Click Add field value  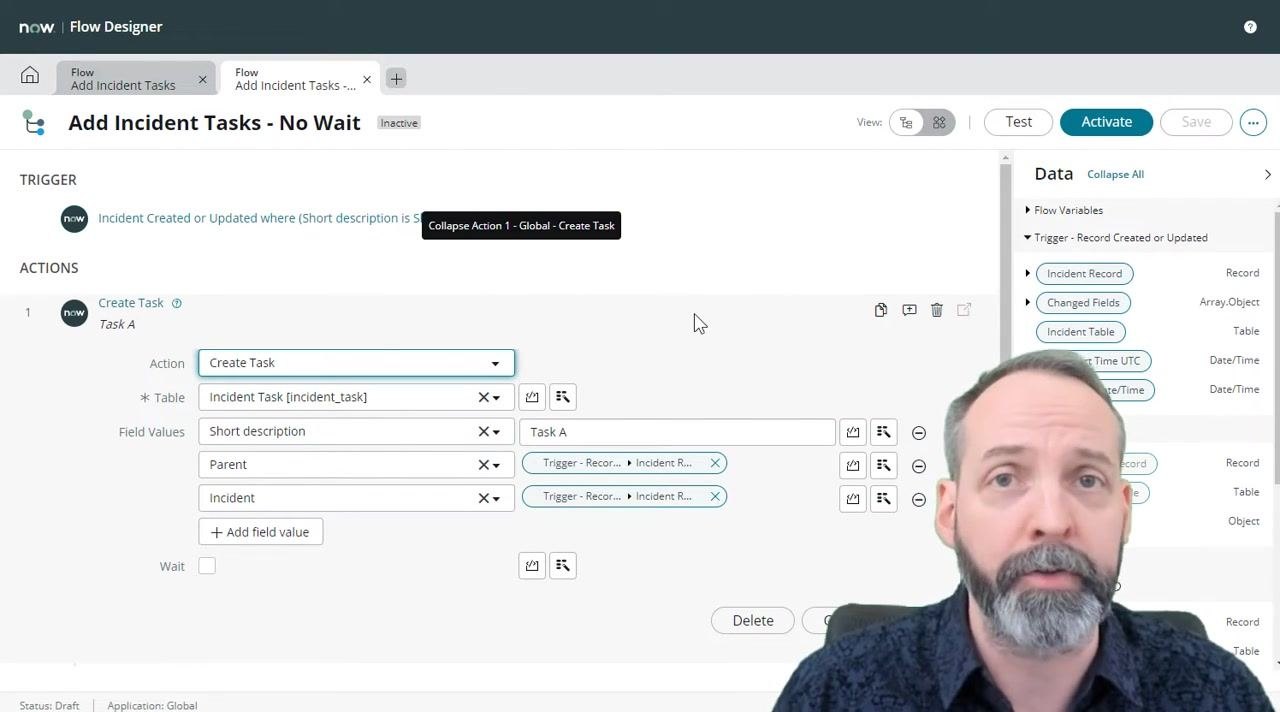tap(261, 532)
